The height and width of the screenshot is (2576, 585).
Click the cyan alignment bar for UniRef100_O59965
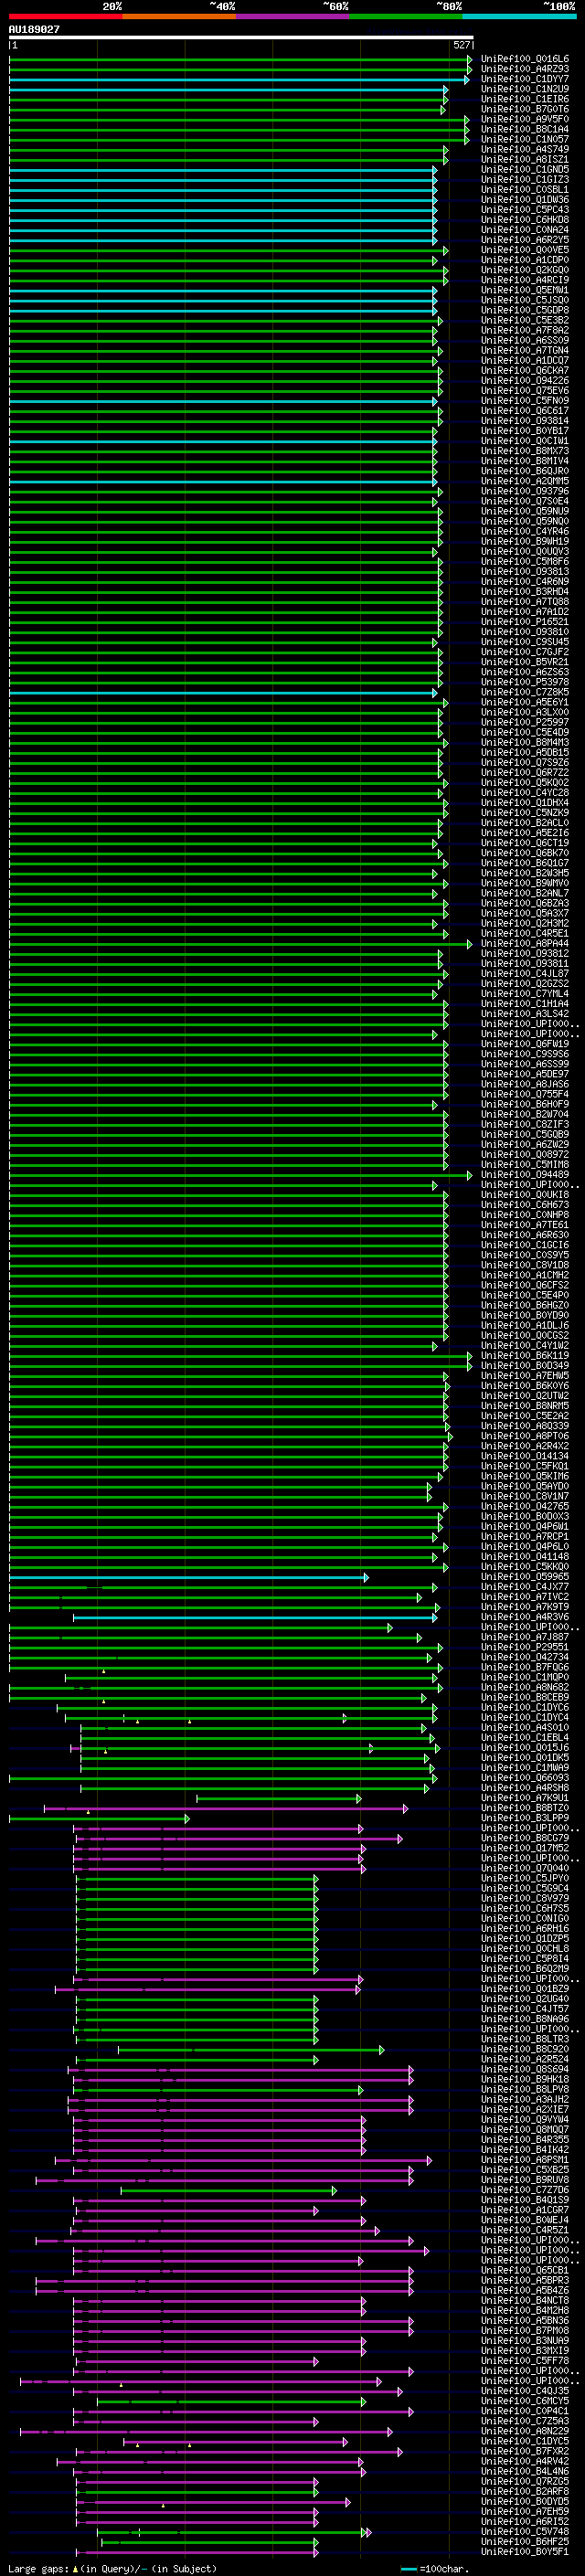[188, 1577]
